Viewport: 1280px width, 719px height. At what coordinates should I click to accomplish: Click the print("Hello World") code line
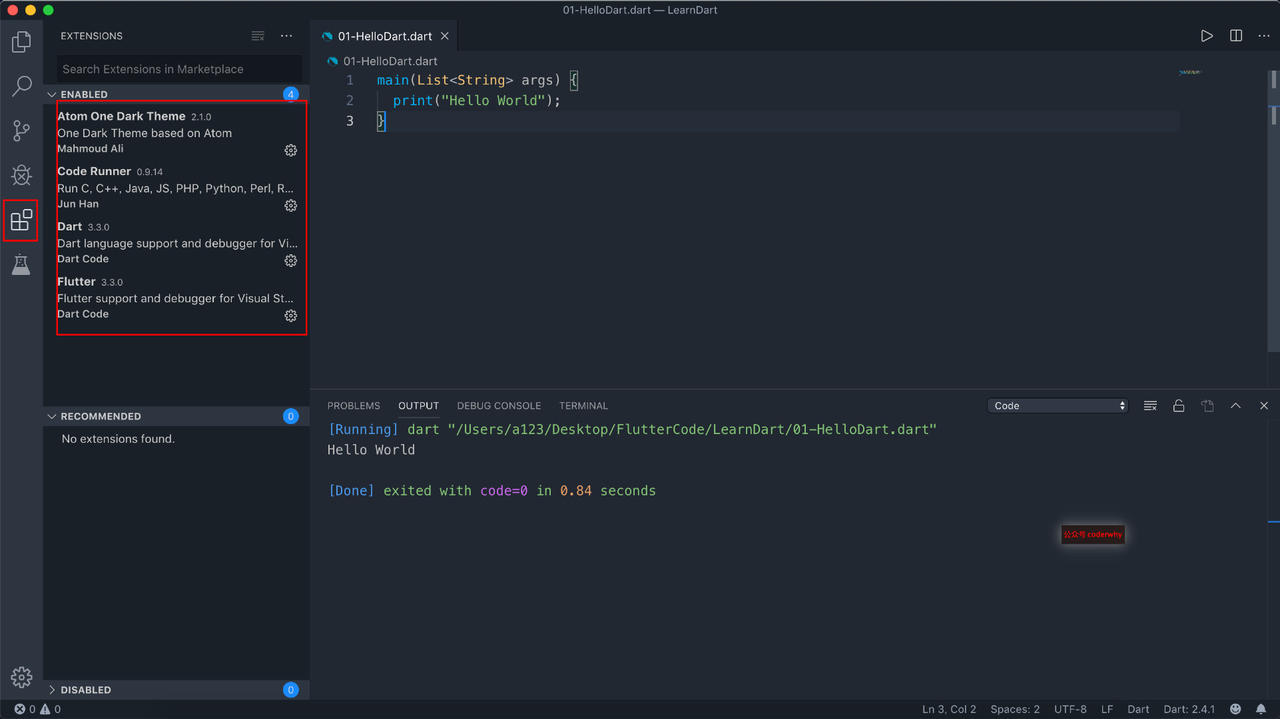click(x=477, y=100)
